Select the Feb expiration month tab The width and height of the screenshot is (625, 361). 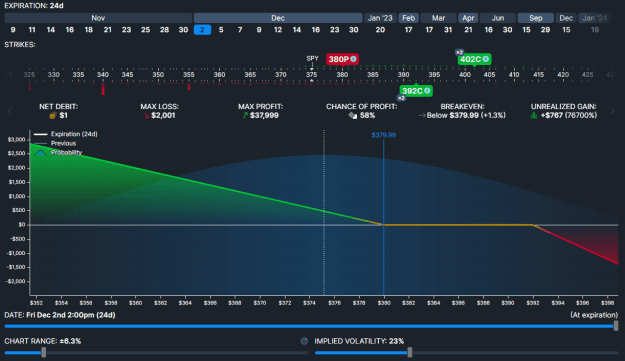tap(409, 18)
